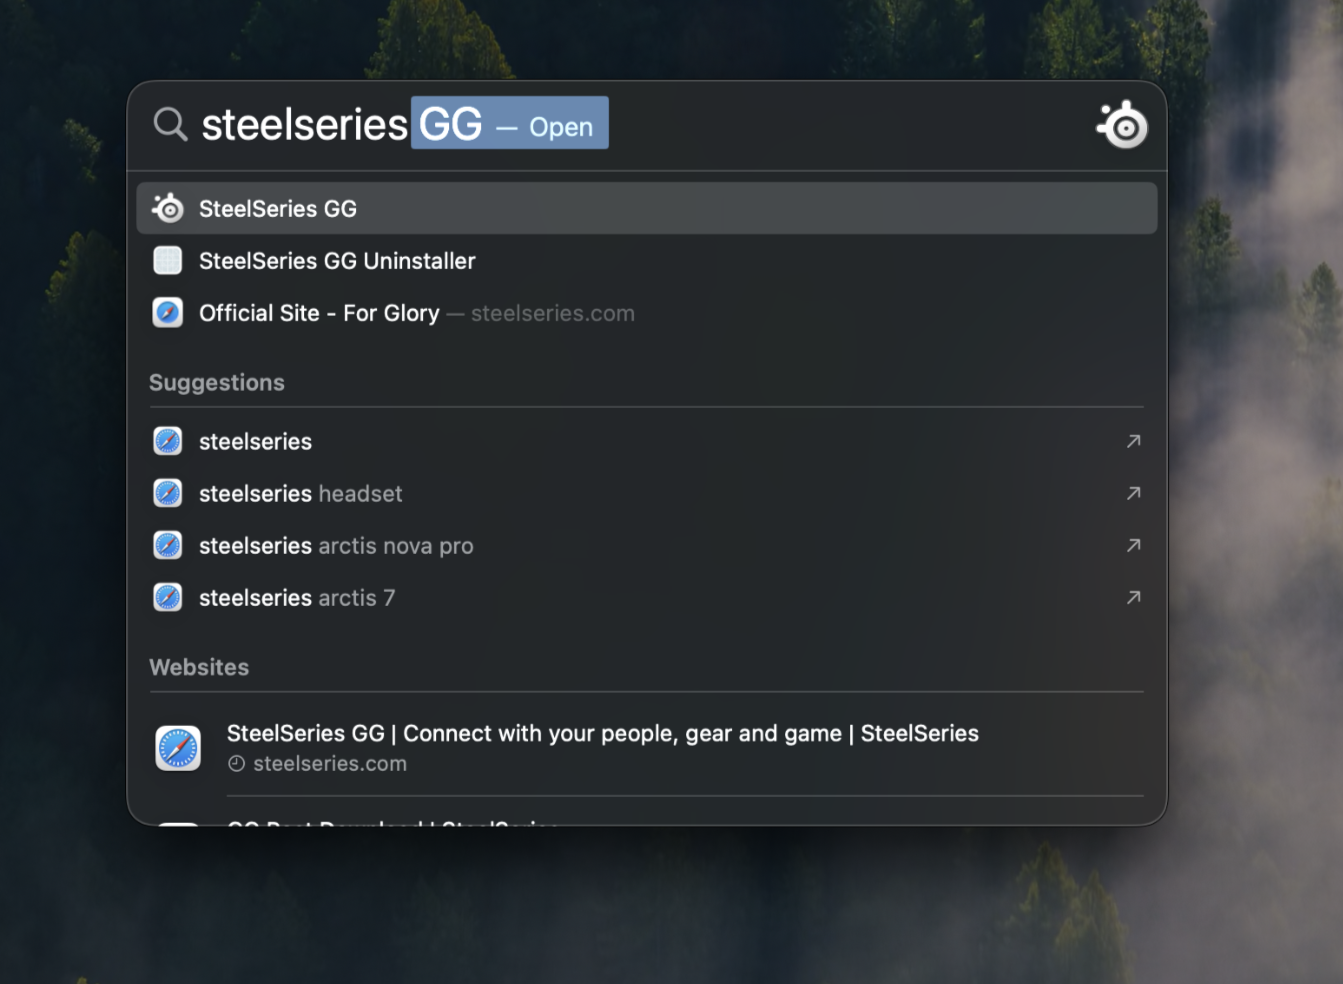Click Safari icon beside 'steelseries' suggestion
The image size is (1343, 984).
click(x=168, y=441)
